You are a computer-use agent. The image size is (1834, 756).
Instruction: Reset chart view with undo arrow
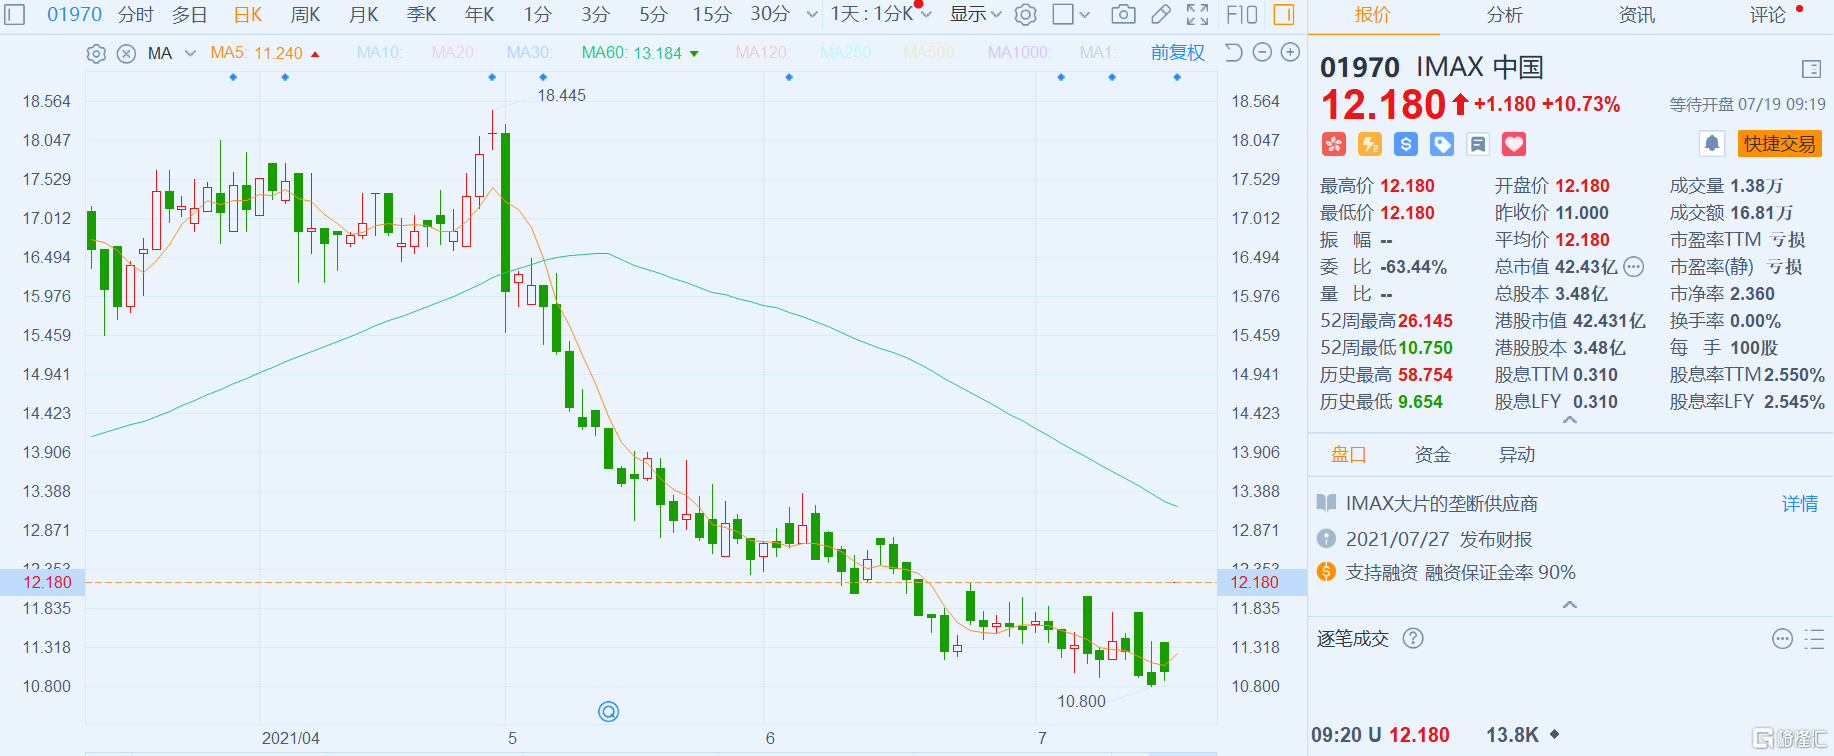tap(1233, 52)
